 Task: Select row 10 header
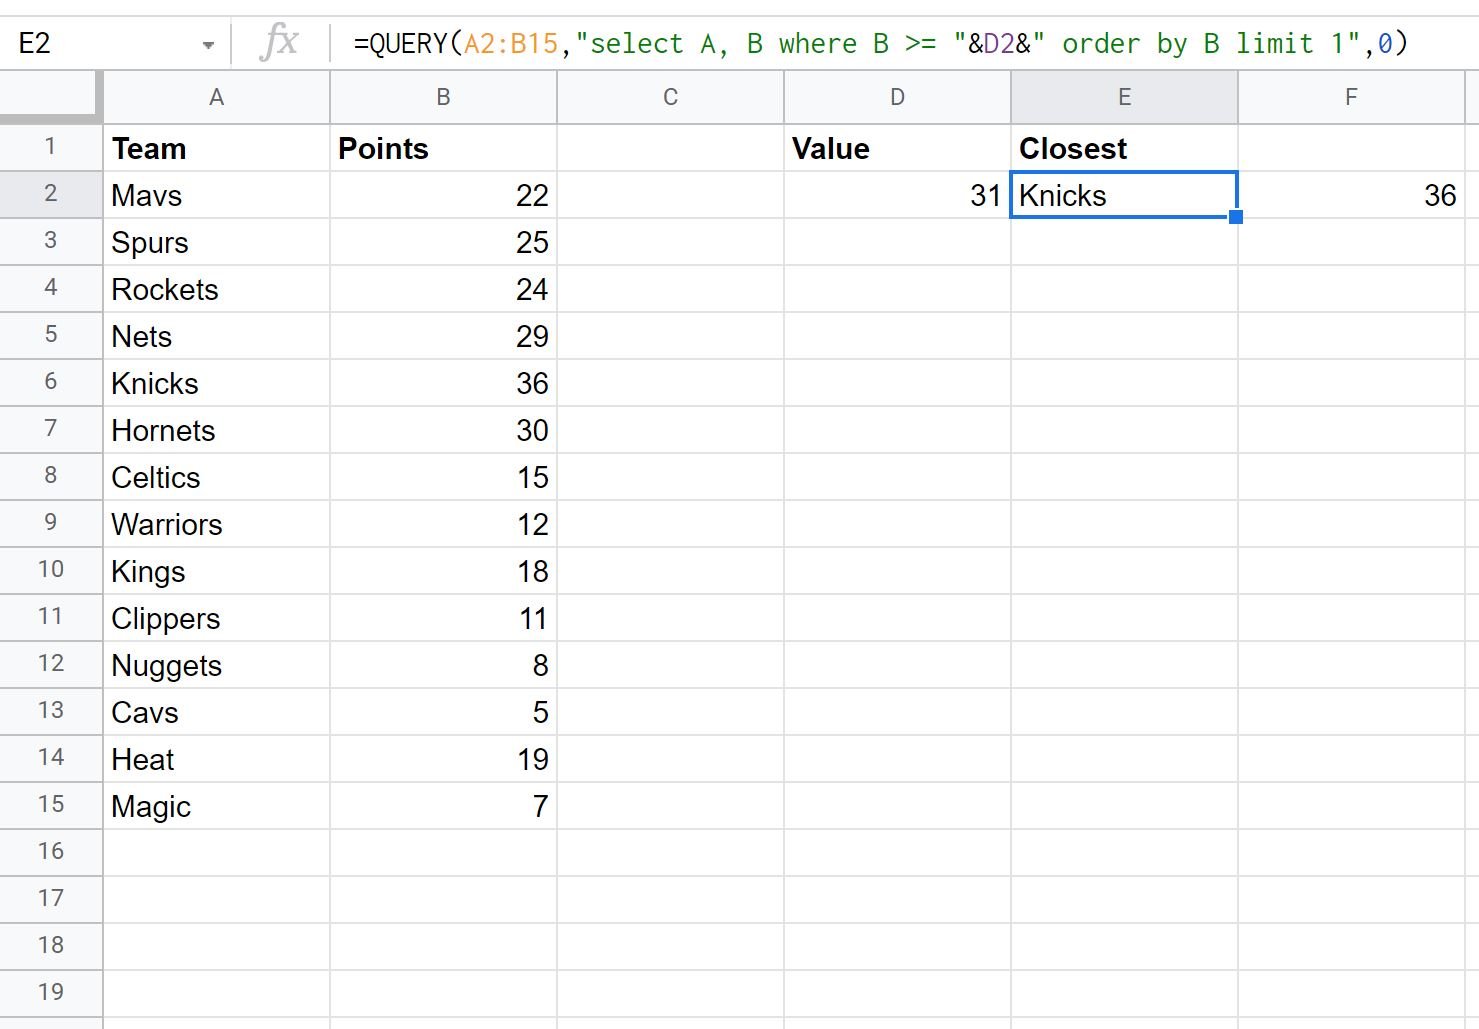pyautogui.click(x=51, y=570)
